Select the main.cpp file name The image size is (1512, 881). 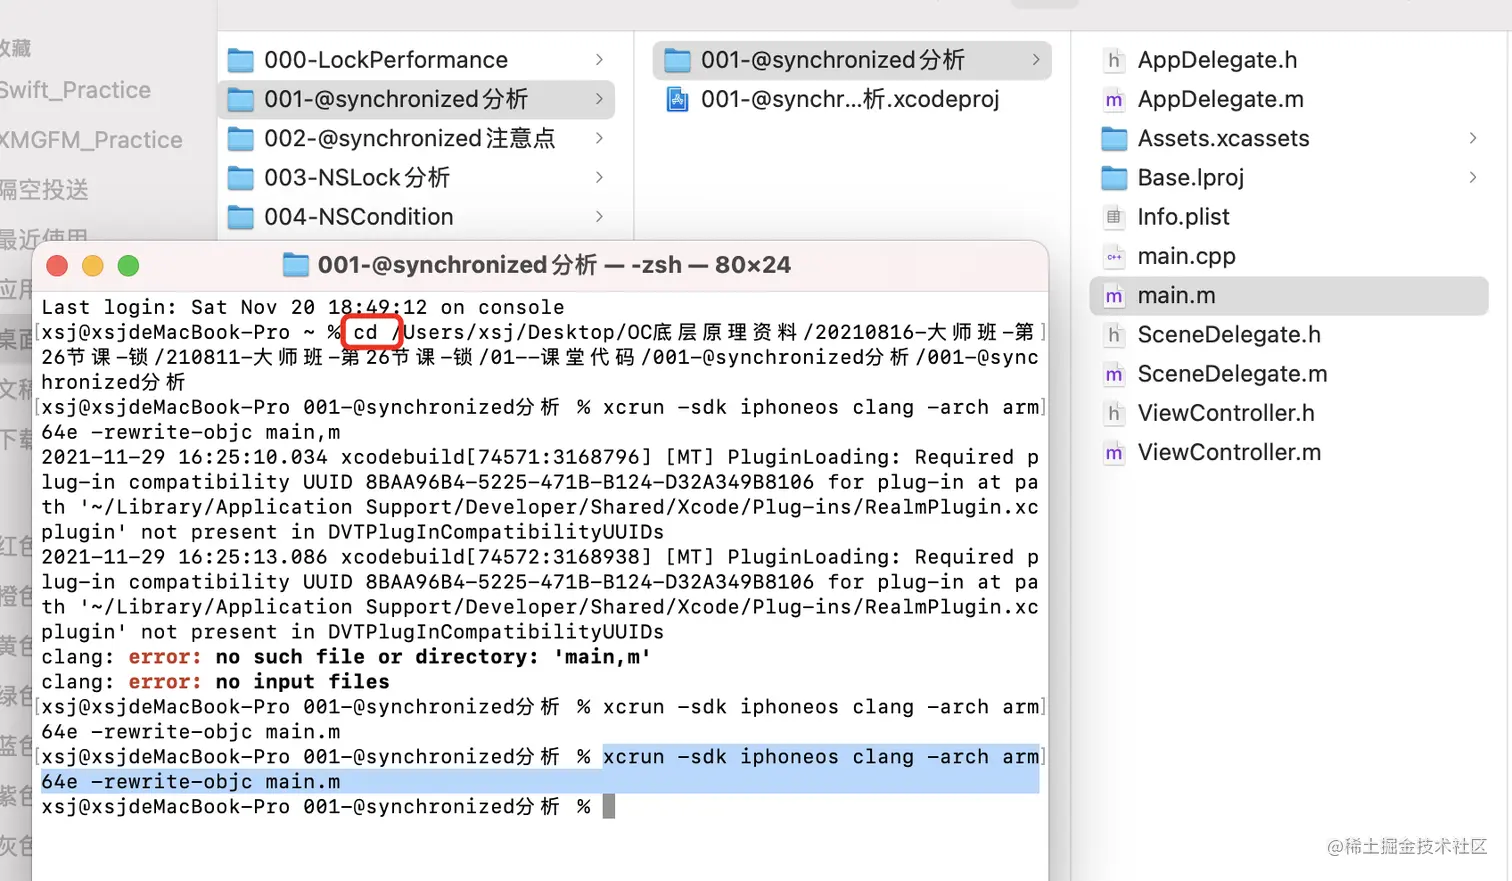coord(1186,256)
